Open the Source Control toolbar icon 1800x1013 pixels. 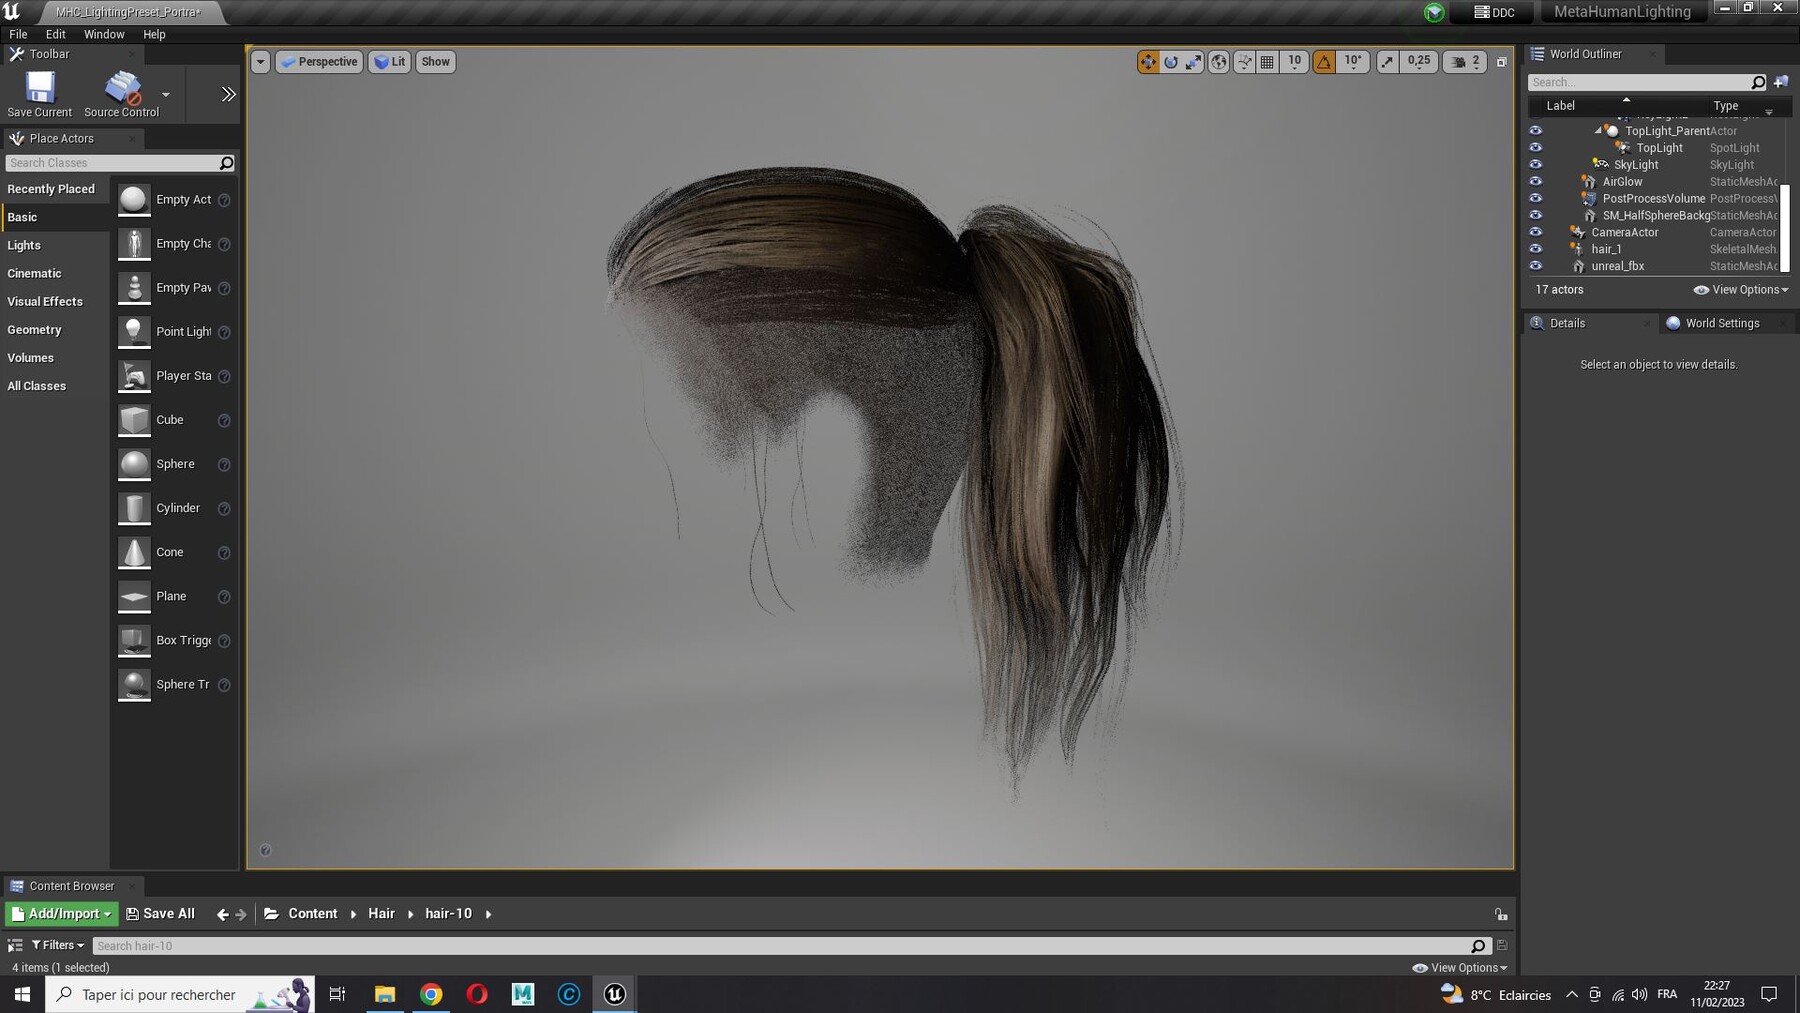(x=123, y=88)
